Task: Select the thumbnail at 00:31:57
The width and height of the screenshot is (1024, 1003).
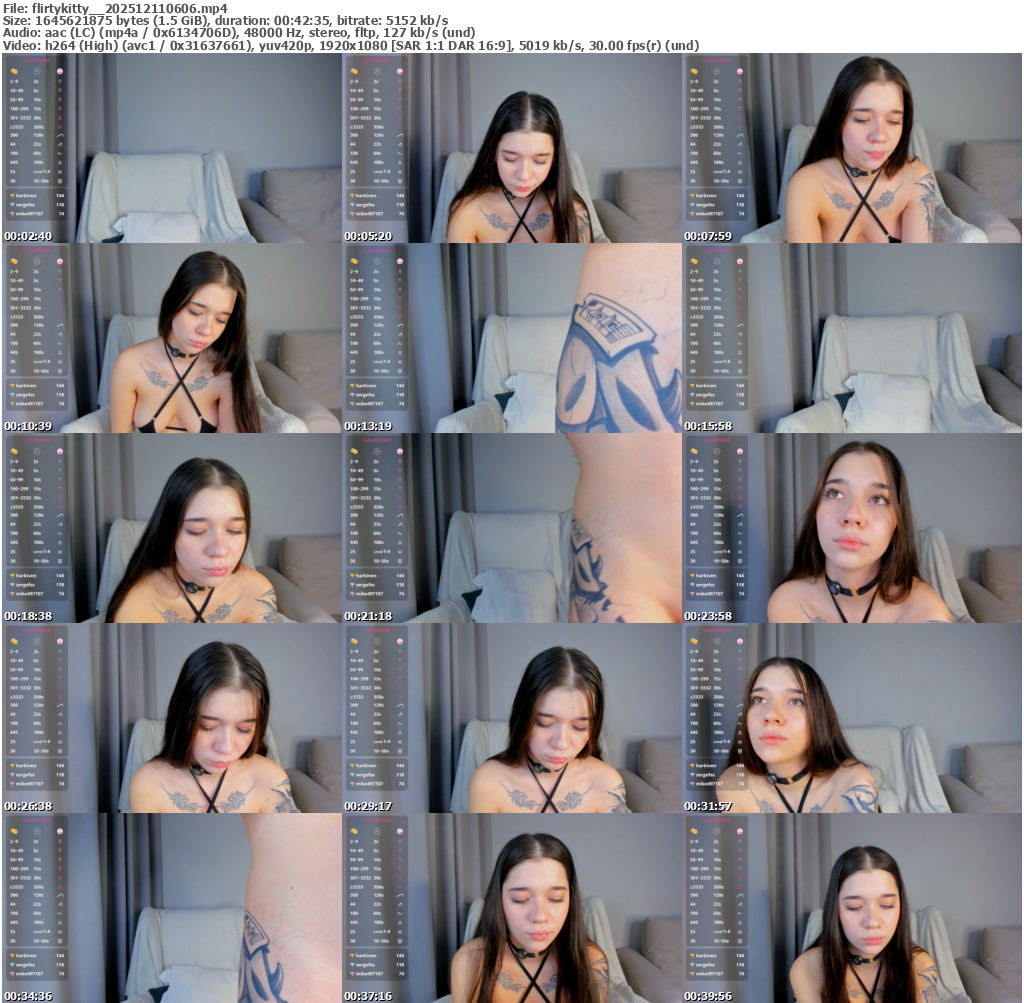Action: pyautogui.click(x=852, y=718)
